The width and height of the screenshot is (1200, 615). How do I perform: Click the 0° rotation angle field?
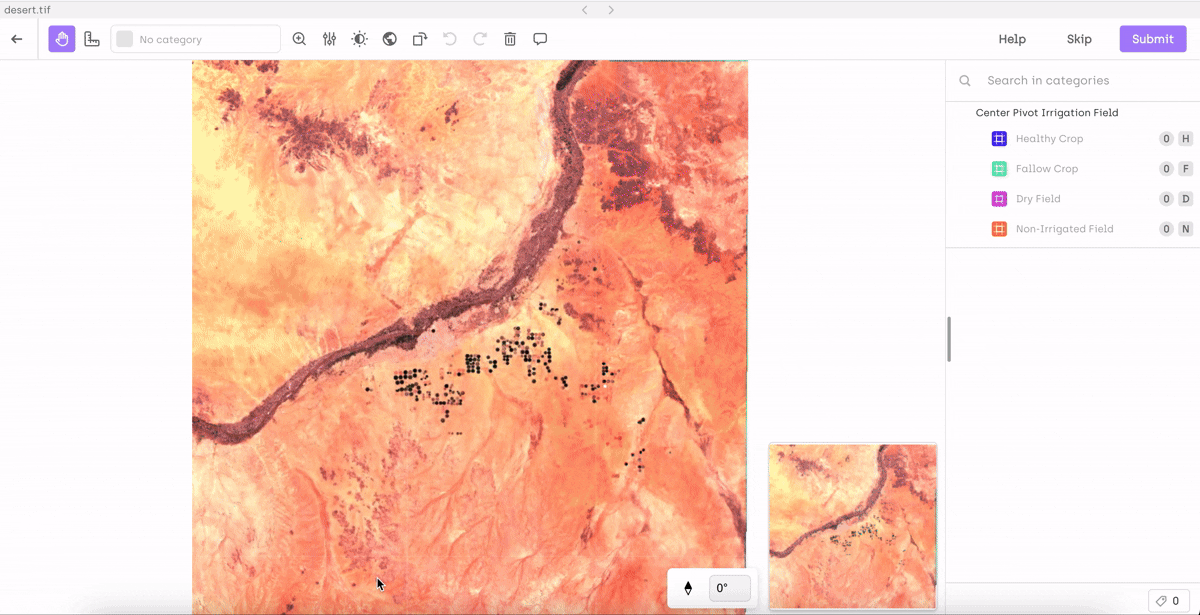pyautogui.click(x=730, y=588)
